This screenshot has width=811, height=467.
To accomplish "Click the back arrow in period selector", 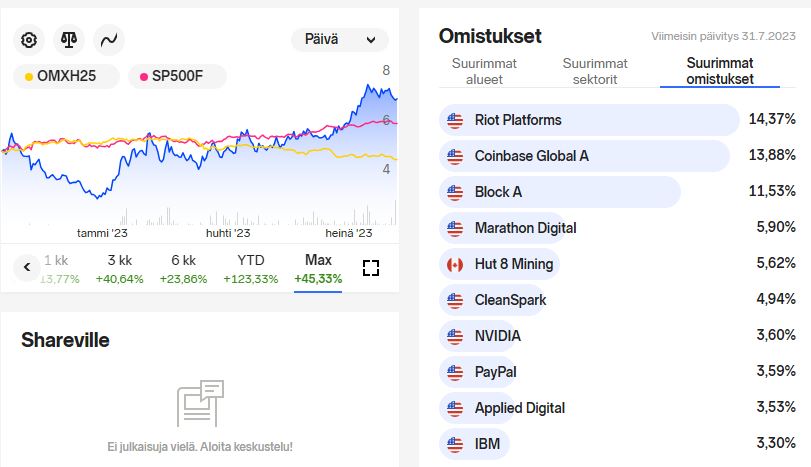I will [x=27, y=267].
